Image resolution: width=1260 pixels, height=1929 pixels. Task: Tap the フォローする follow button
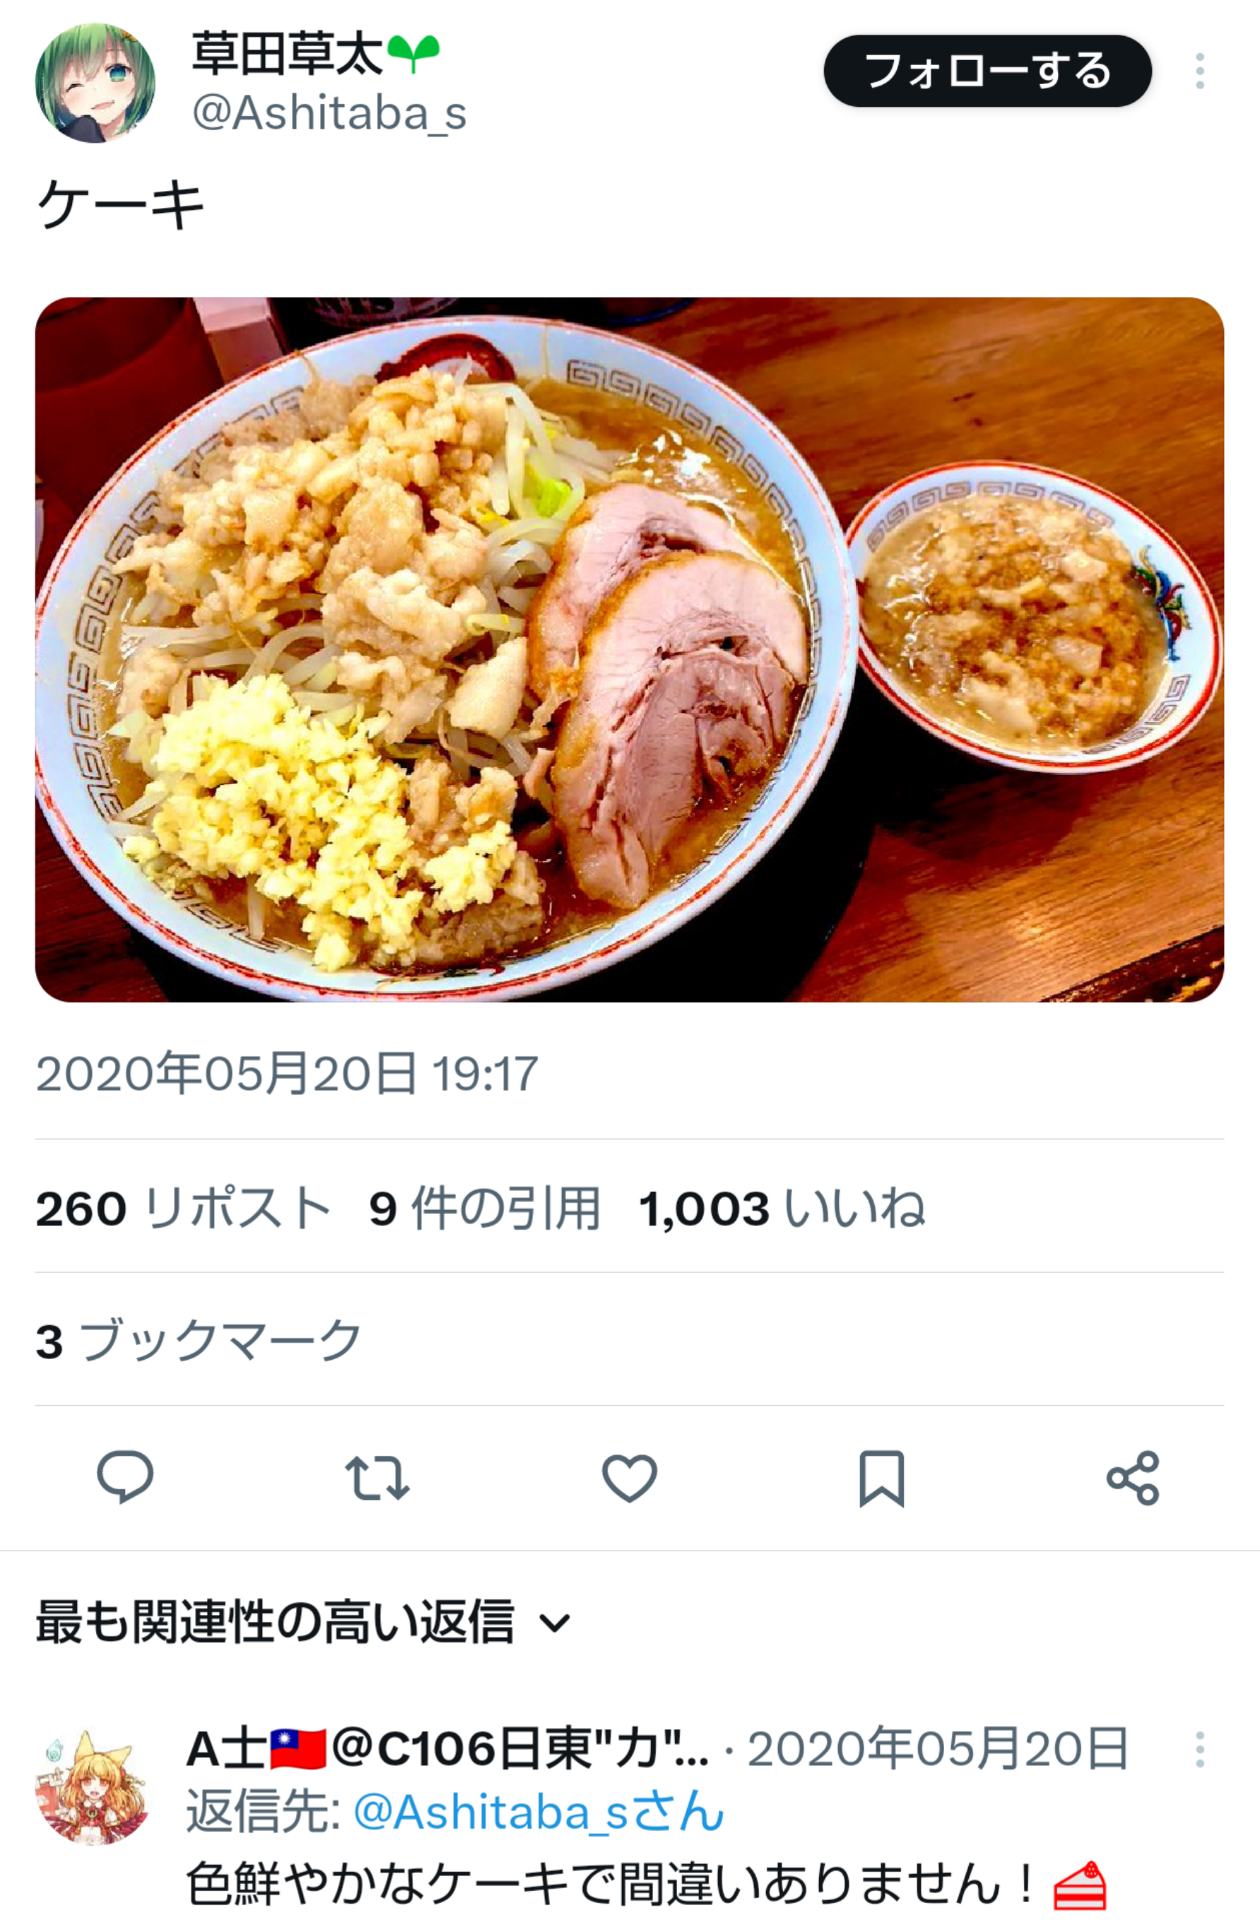987,71
